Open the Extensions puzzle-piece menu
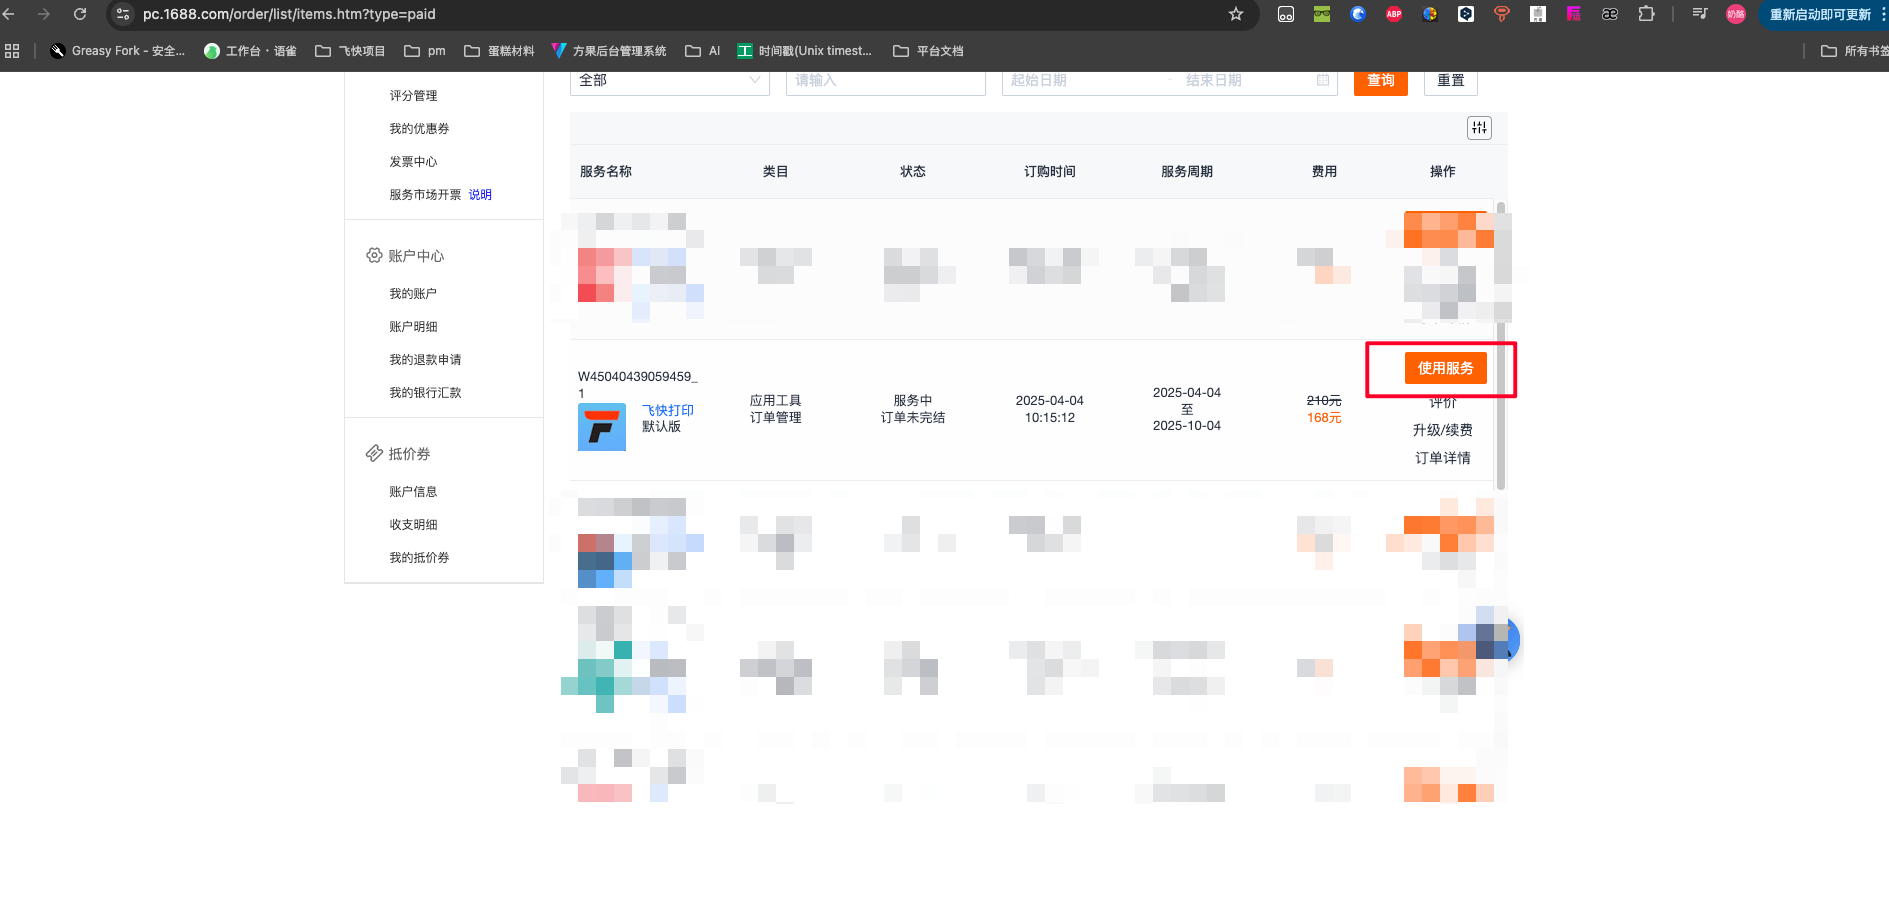This screenshot has height=900, width=1889. point(1646,14)
